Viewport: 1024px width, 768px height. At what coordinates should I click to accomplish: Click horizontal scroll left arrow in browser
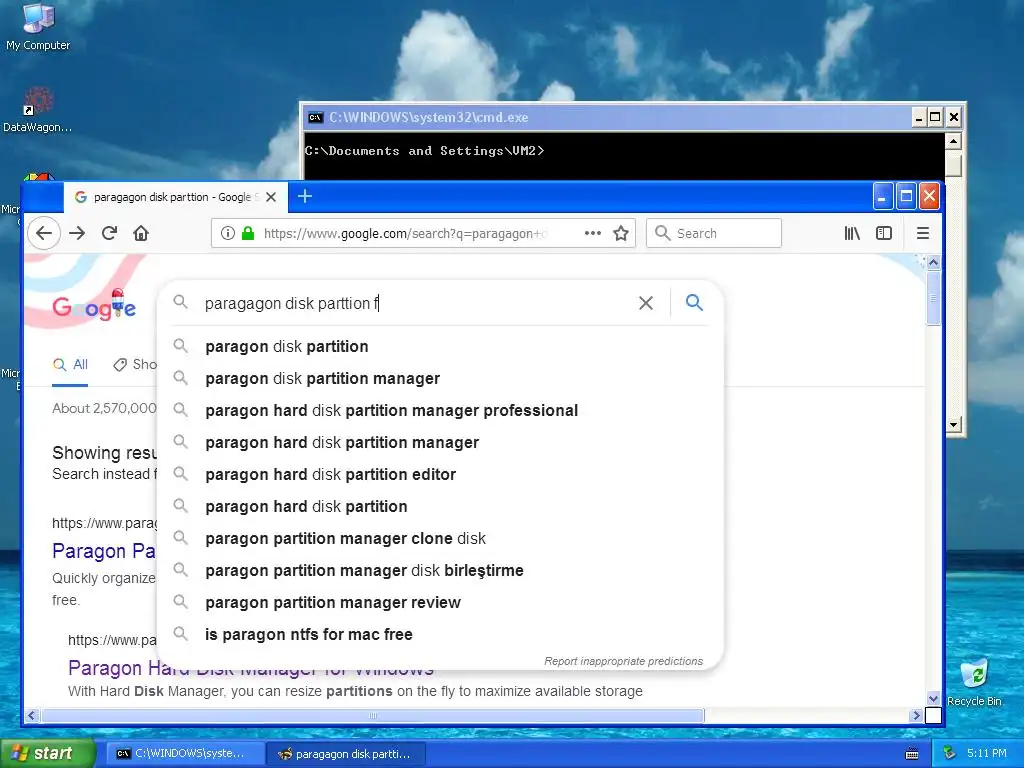[x=32, y=716]
